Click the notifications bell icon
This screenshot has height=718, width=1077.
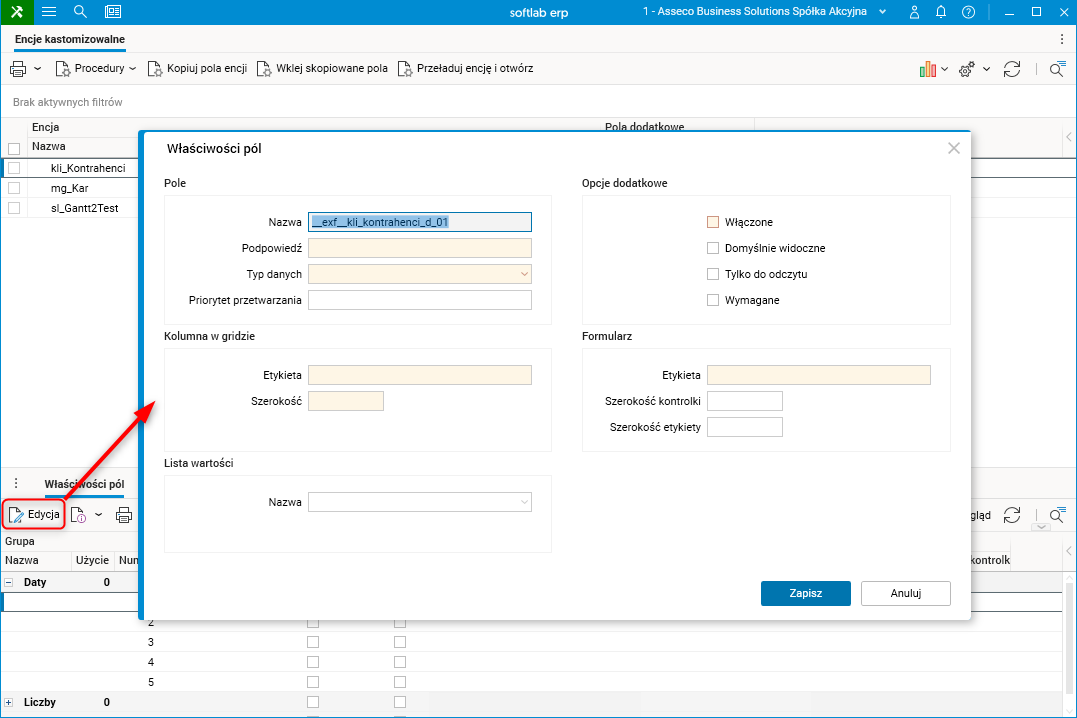(x=941, y=12)
